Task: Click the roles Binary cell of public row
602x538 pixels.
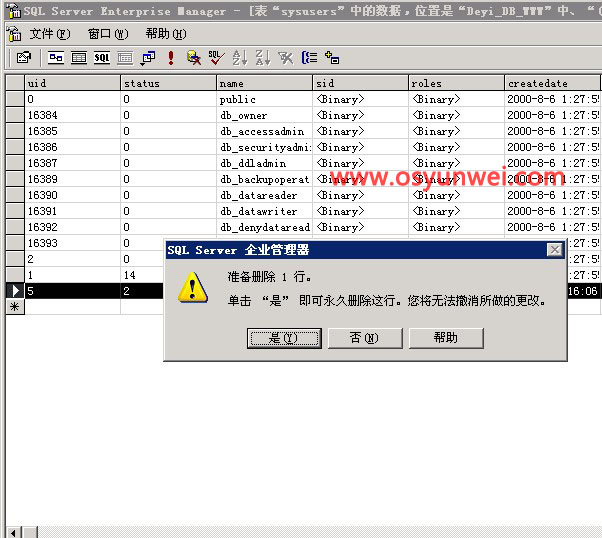Action: click(x=456, y=99)
